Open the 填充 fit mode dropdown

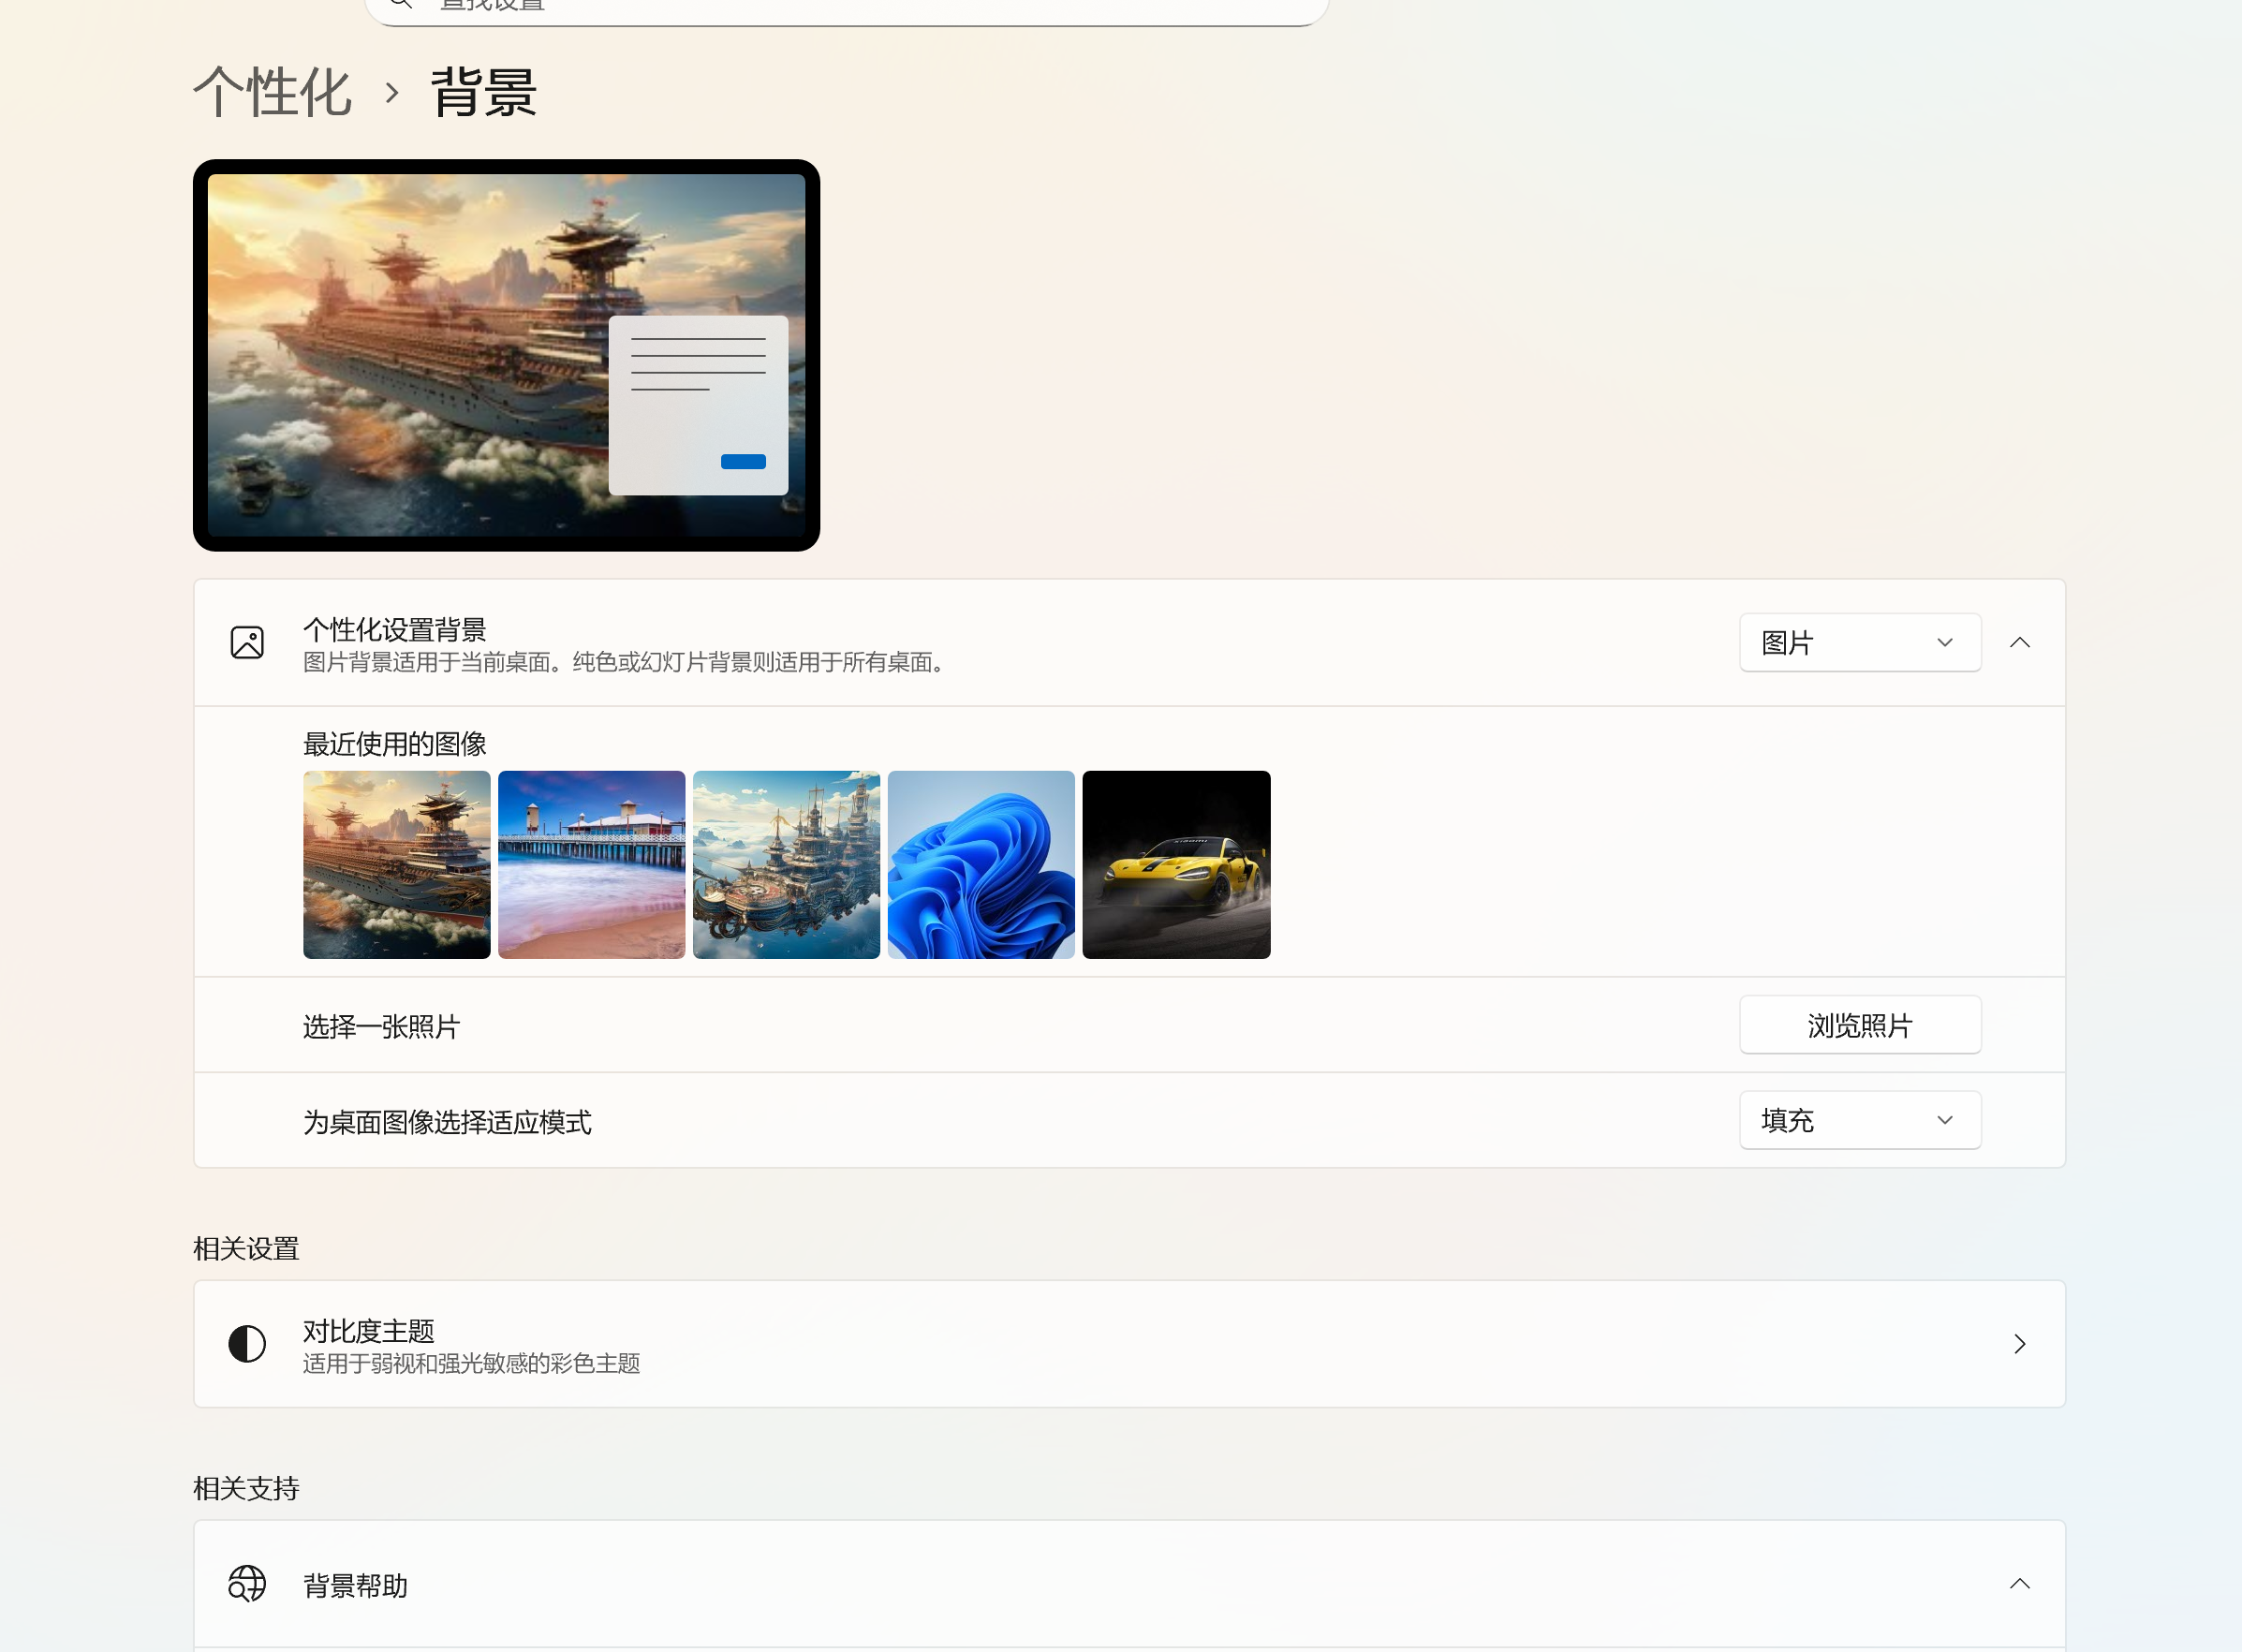point(1858,1119)
